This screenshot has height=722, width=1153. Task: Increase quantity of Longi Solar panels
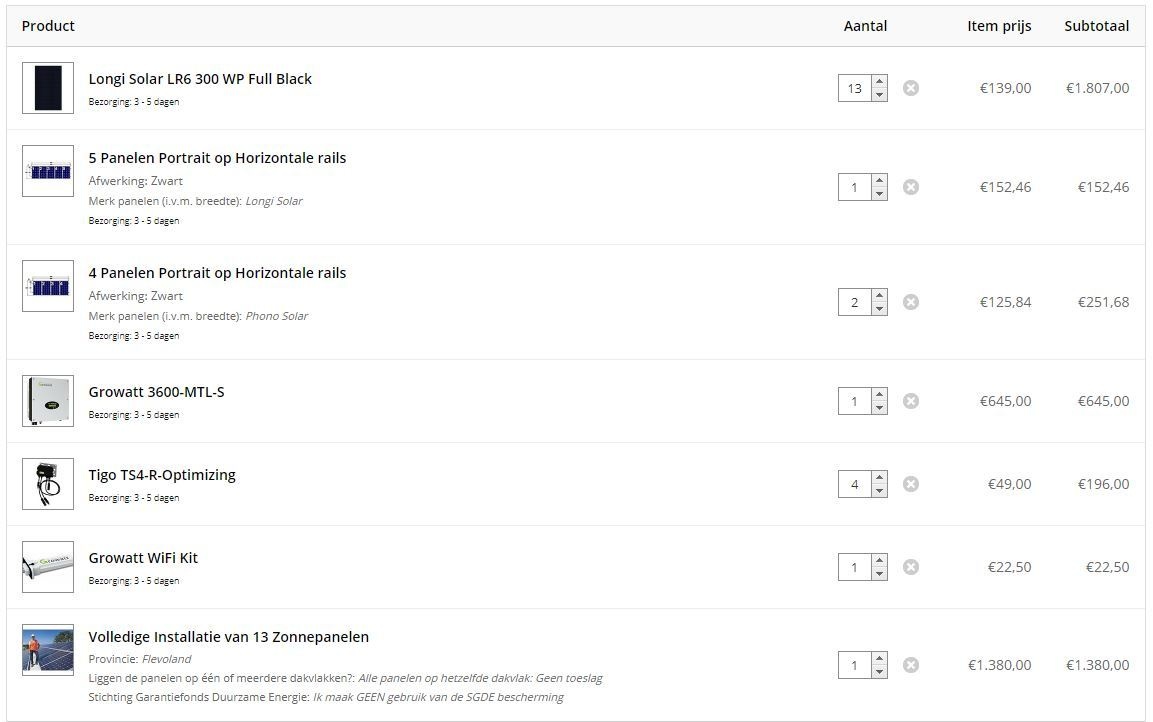(x=879, y=82)
